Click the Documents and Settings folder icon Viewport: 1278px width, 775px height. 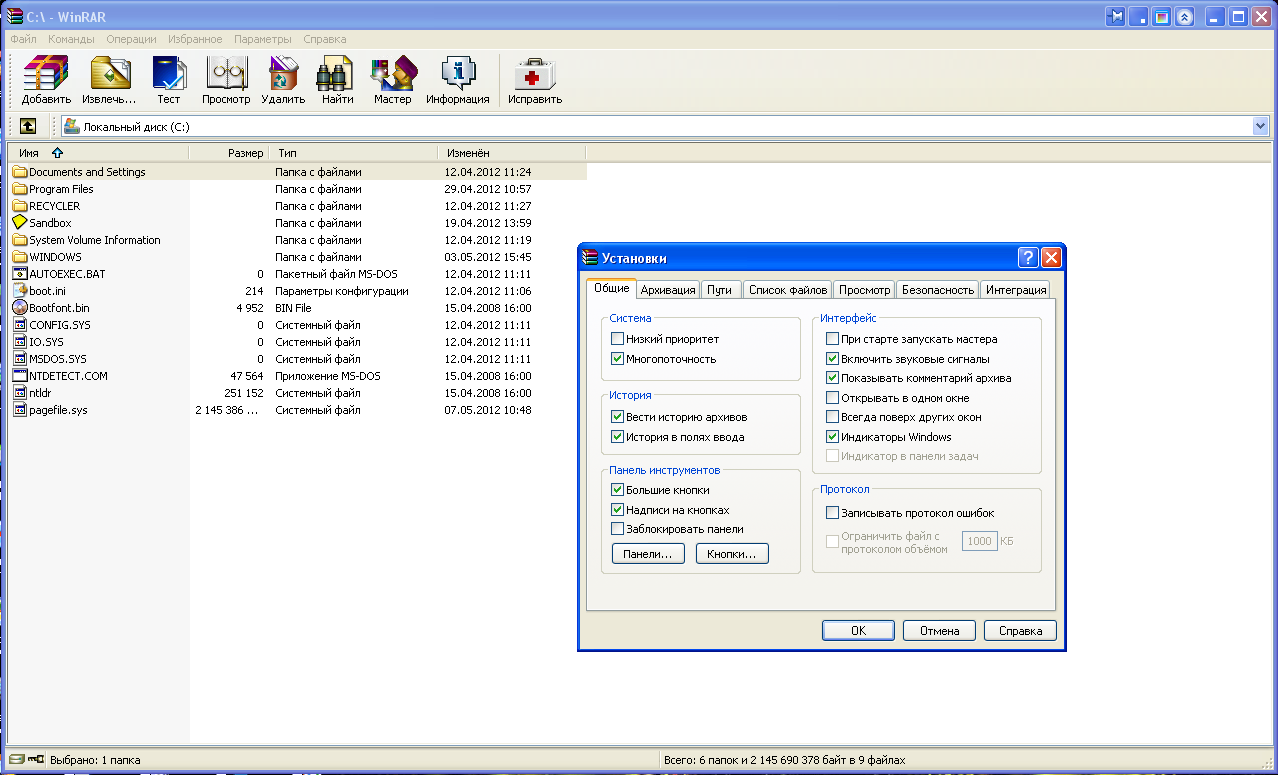[x=19, y=172]
